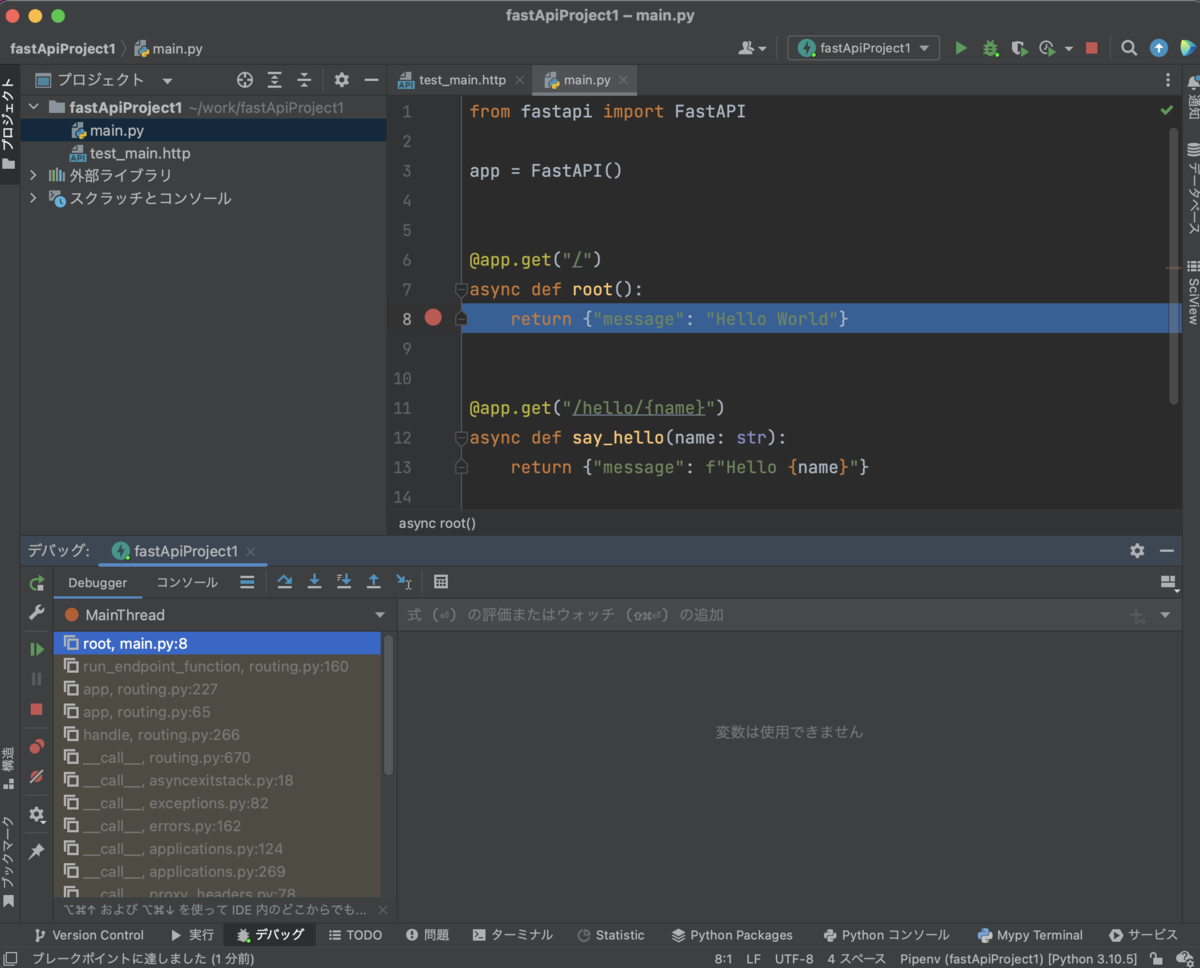Viewport: 1200px width, 968px height.
Task: Expand all nodes in the Project panel
Action: (x=274, y=80)
